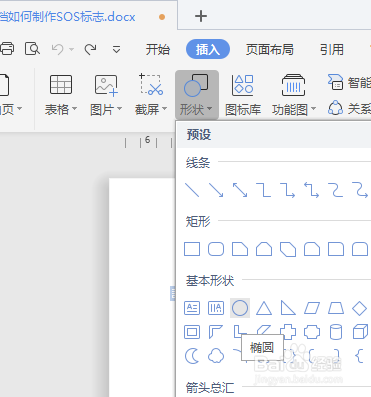Select the 插入 ribbon tab

click(x=208, y=49)
